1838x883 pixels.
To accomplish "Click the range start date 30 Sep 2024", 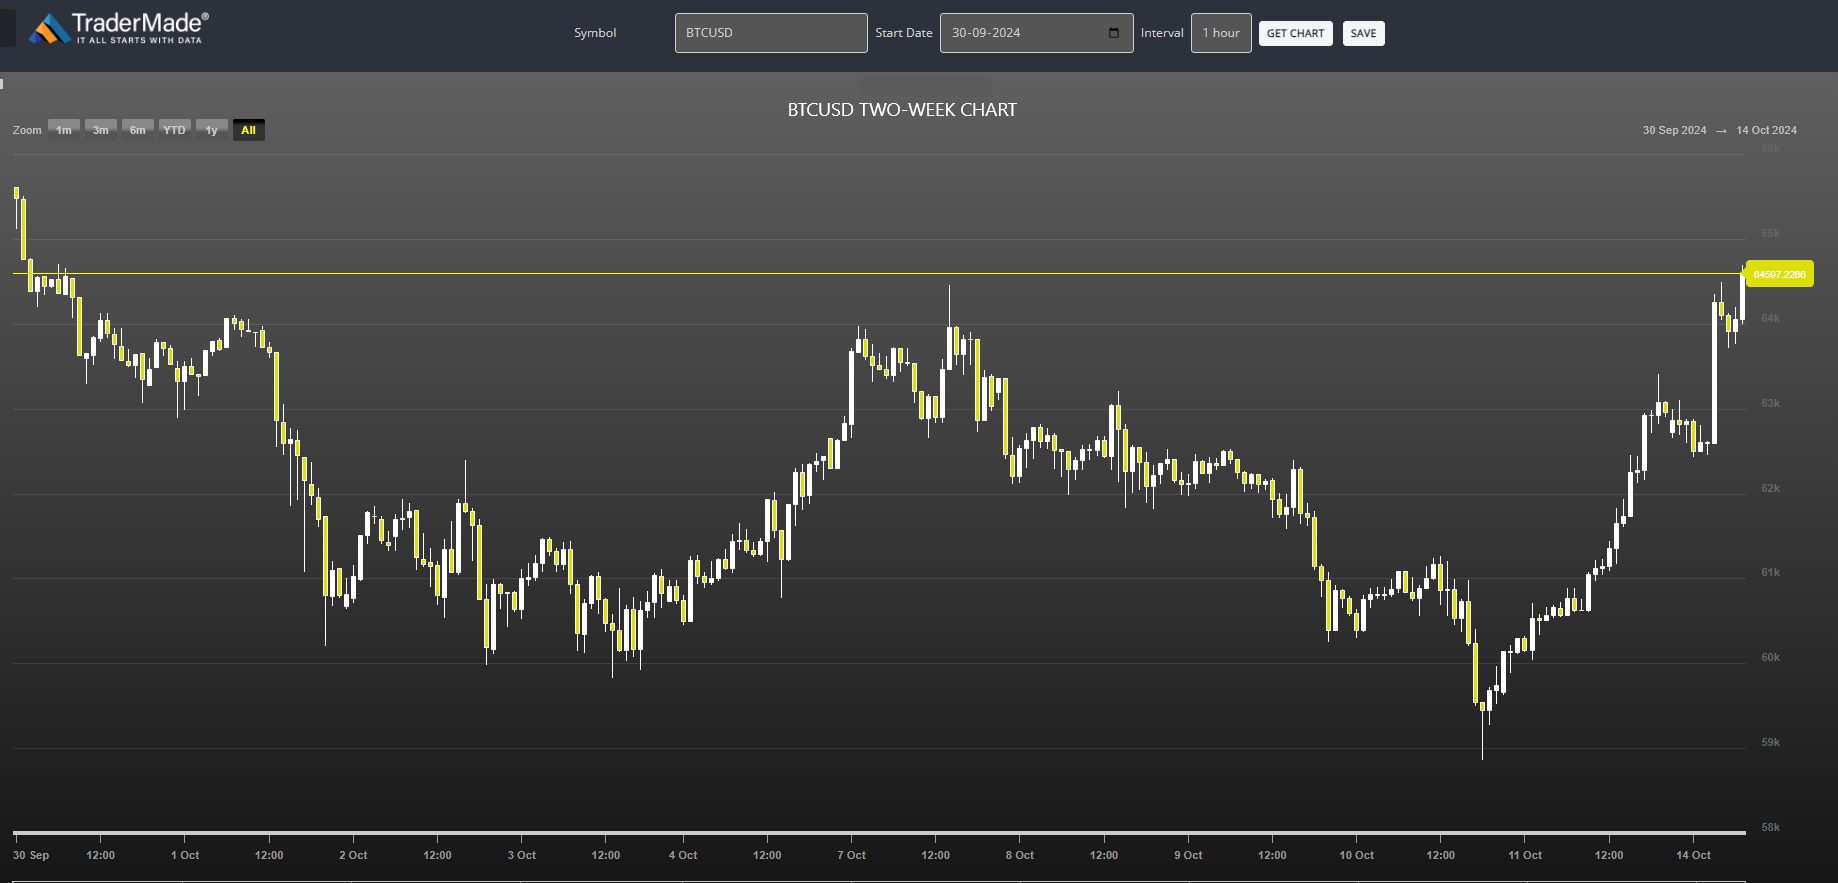I will [x=1674, y=130].
